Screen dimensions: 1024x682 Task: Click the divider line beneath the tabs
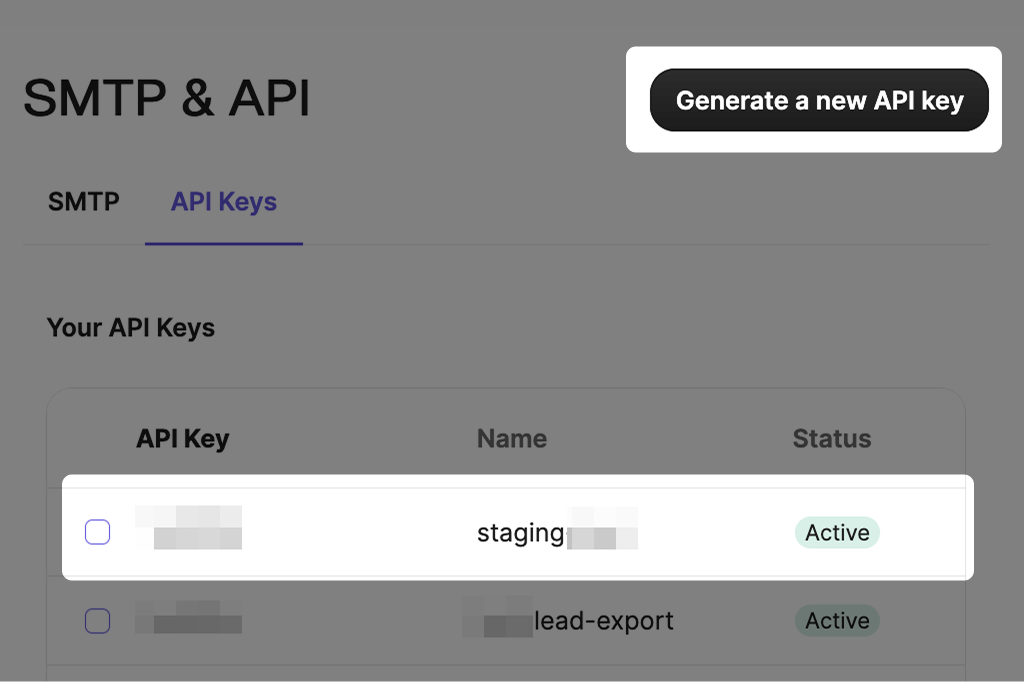(640, 245)
